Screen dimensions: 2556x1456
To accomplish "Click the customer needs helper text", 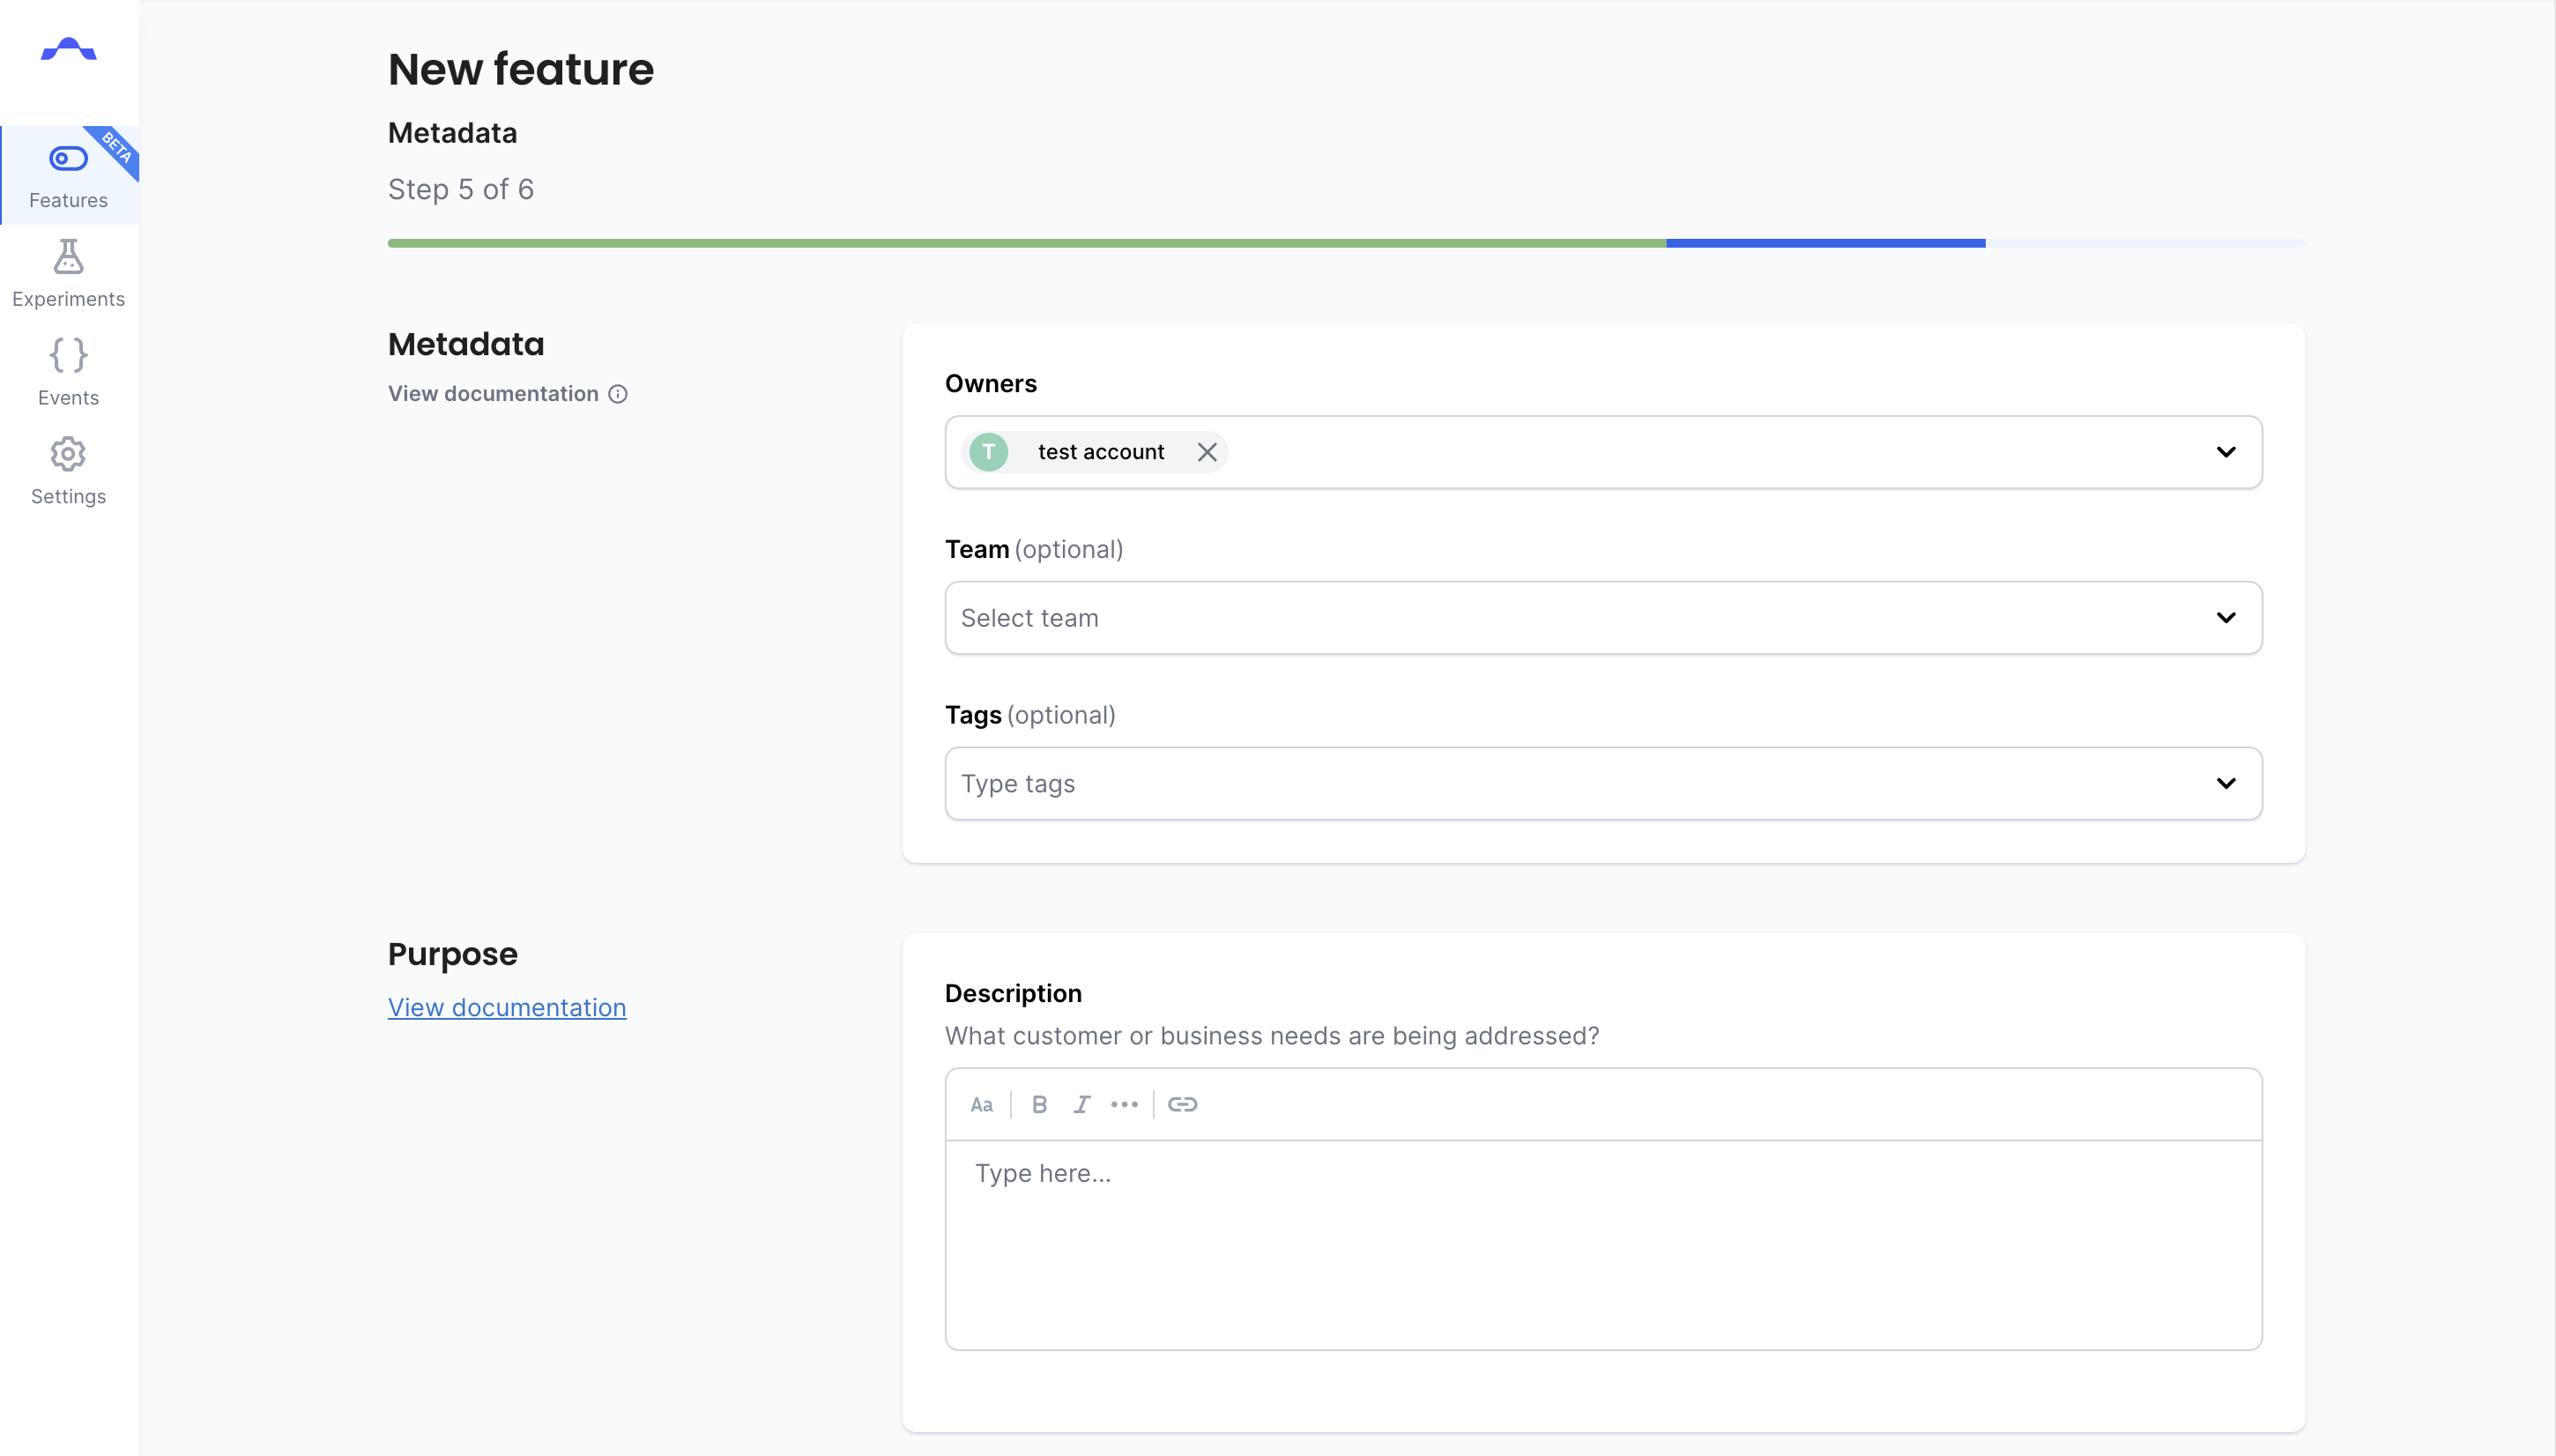I will coord(1272,1036).
